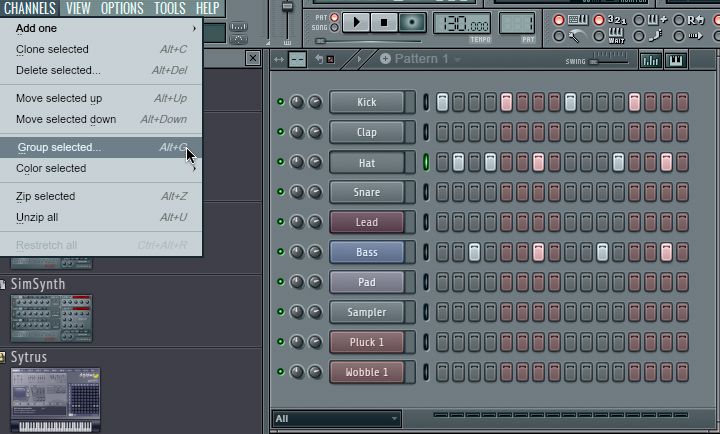This screenshot has height=434, width=720.
Task: Open the Kick channel button
Action: (x=367, y=102)
